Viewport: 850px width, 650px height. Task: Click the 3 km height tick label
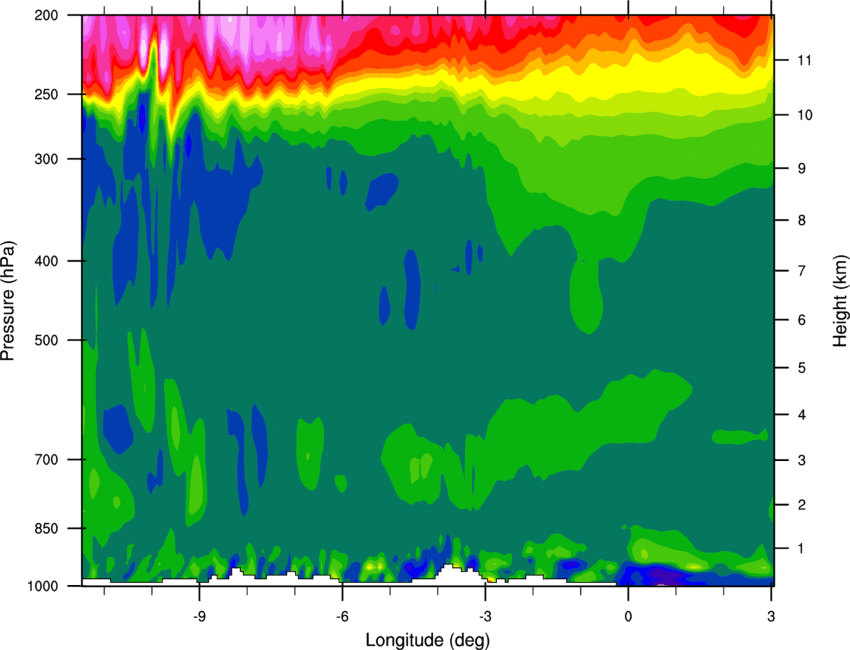coord(802,460)
